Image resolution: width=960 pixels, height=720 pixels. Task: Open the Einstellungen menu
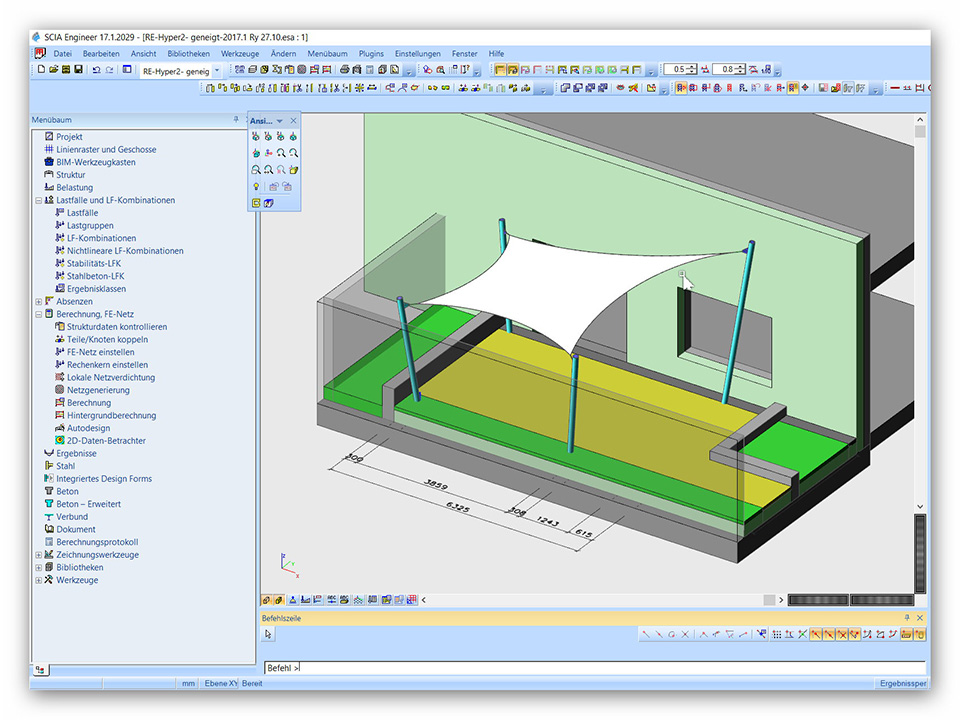(x=417, y=53)
